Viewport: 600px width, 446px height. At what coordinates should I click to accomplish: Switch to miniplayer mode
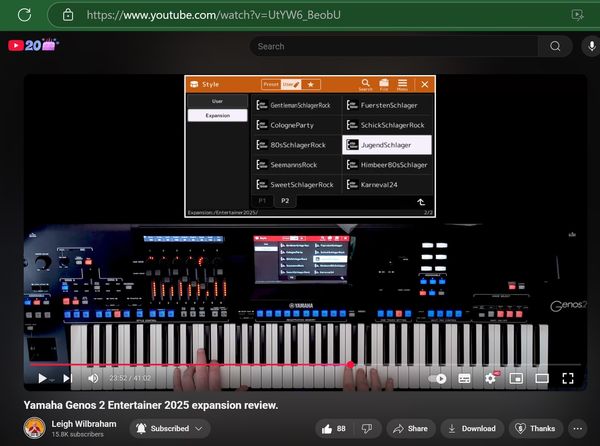point(516,378)
